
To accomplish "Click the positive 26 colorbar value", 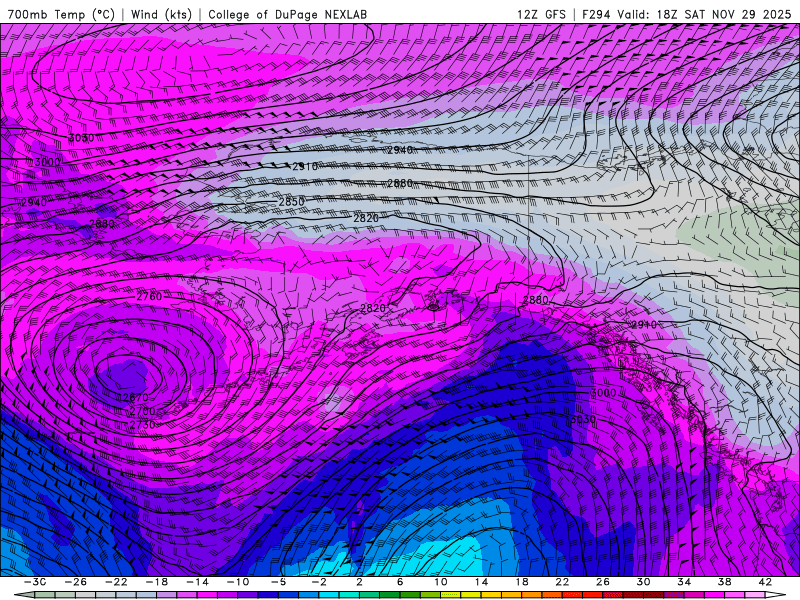I will 603,582.
